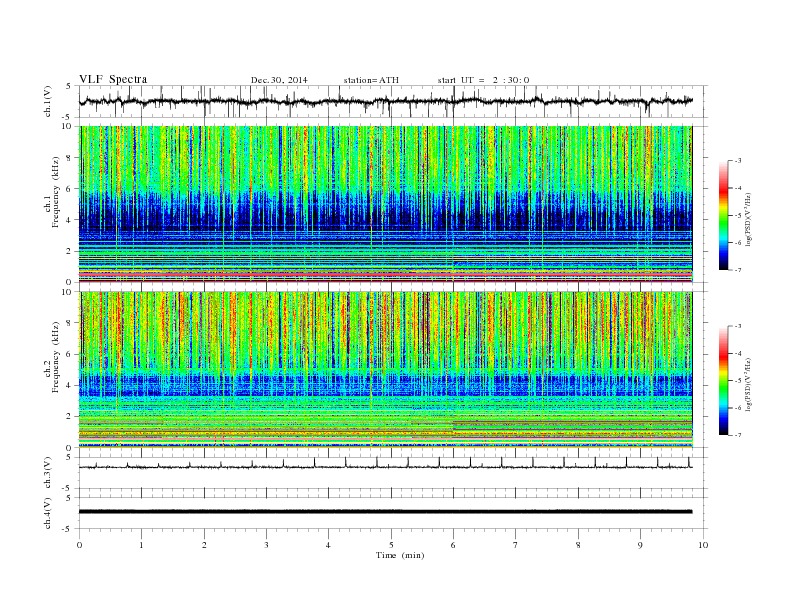Select the "ch.4(V)" axis label
The height and width of the screenshot is (612, 792).
click(47, 513)
